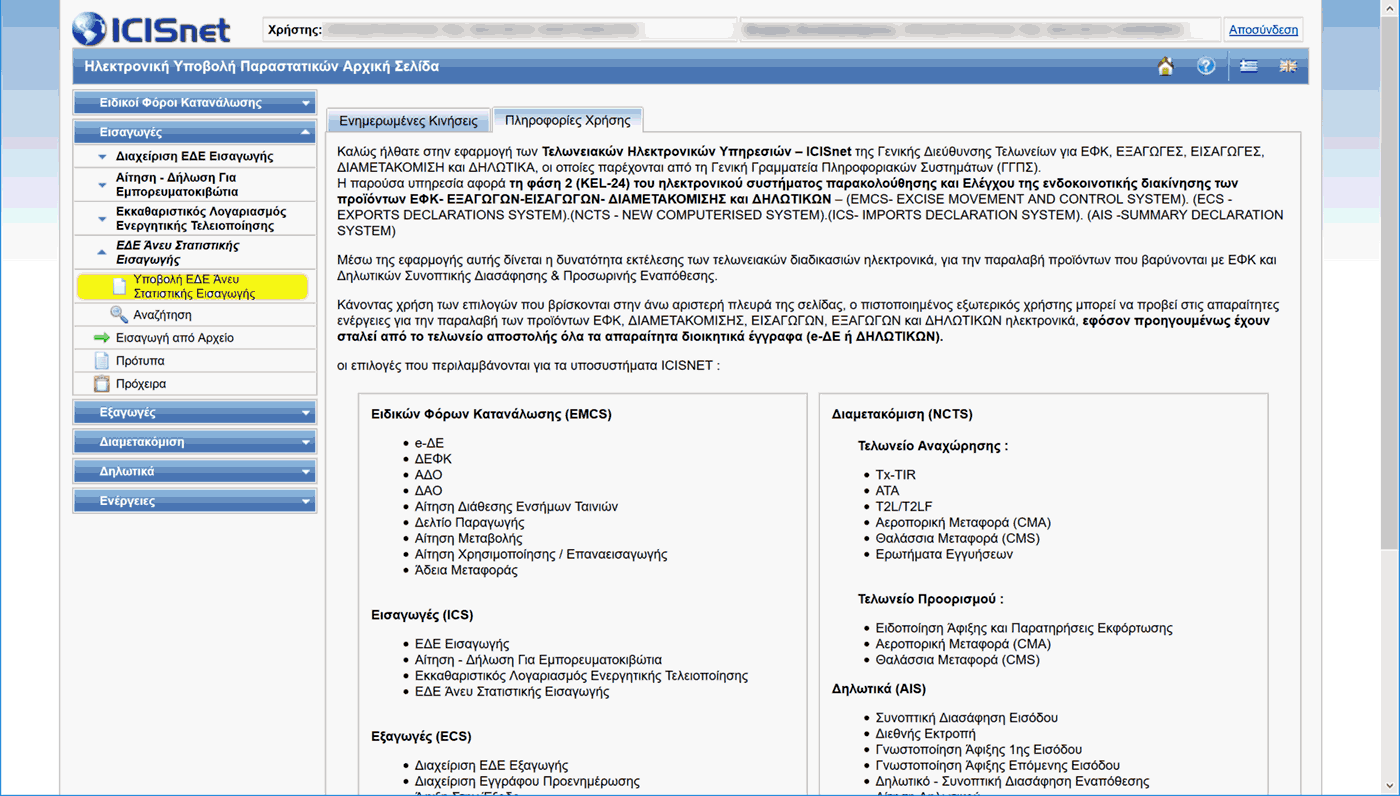
Task: Click 'Διεθνής Εκτροπή' list entry
Action: 925,734
